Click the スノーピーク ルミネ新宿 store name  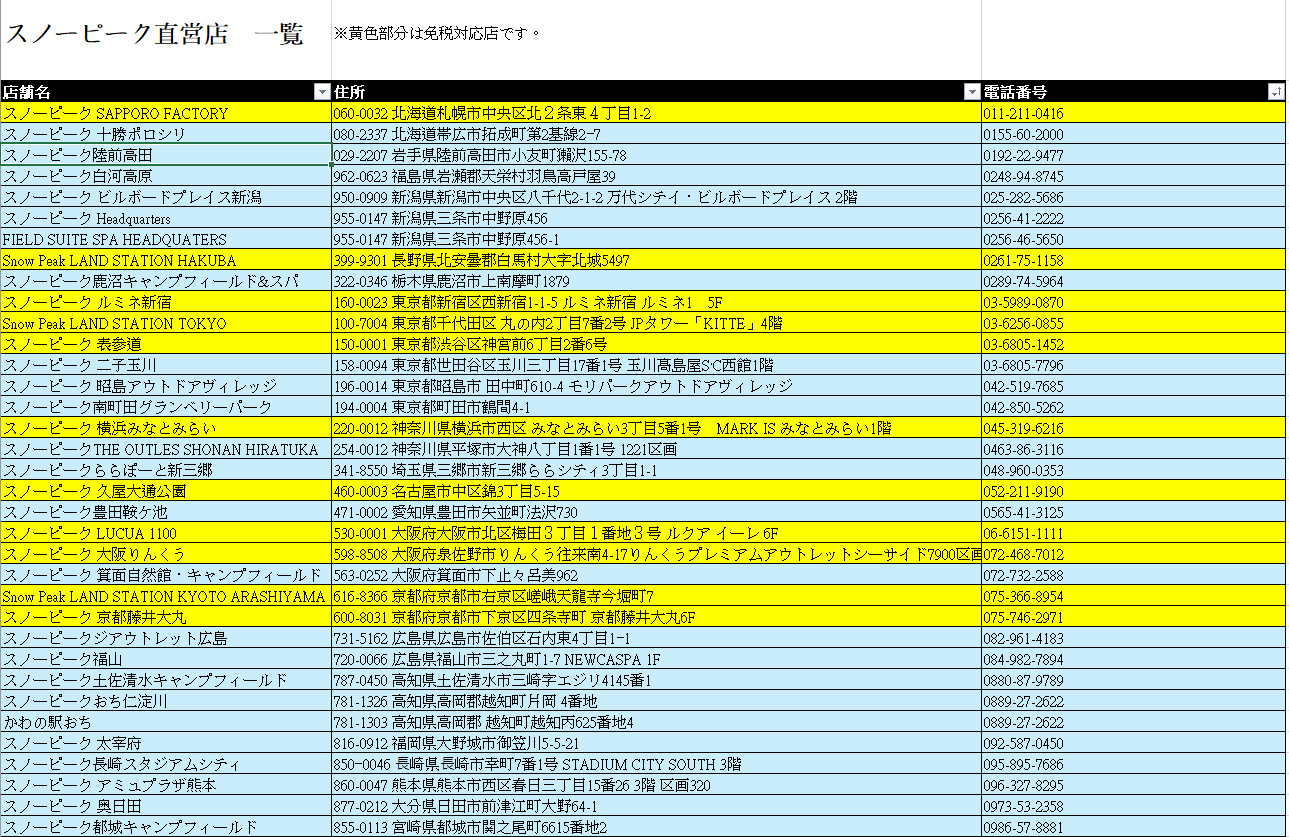click(166, 303)
